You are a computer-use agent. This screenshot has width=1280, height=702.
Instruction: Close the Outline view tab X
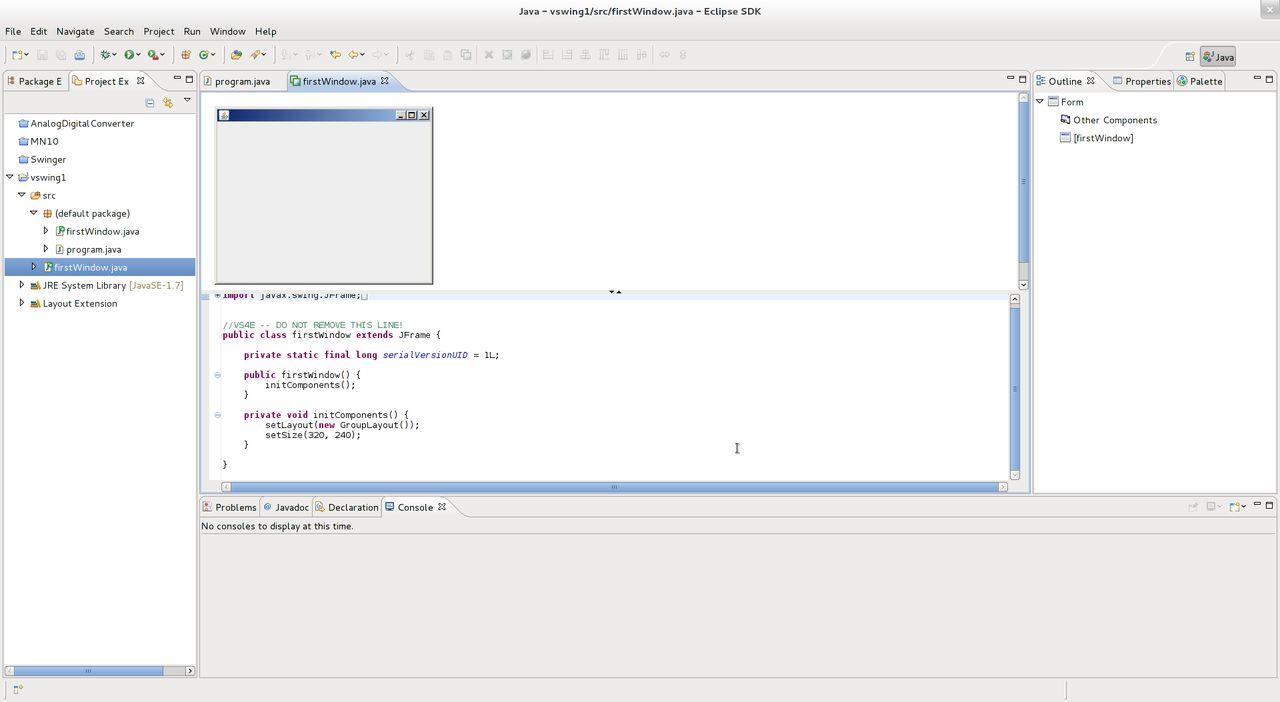(1091, 81)
